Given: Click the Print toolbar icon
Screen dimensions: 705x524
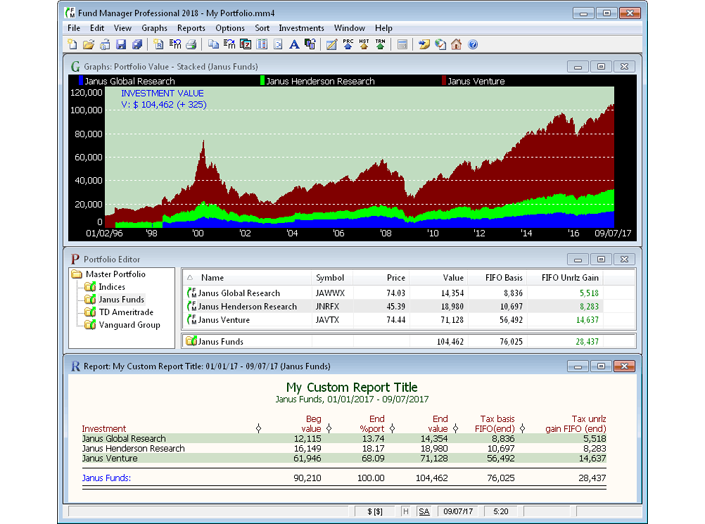Looking at the screenshot, I should (191, 44).
